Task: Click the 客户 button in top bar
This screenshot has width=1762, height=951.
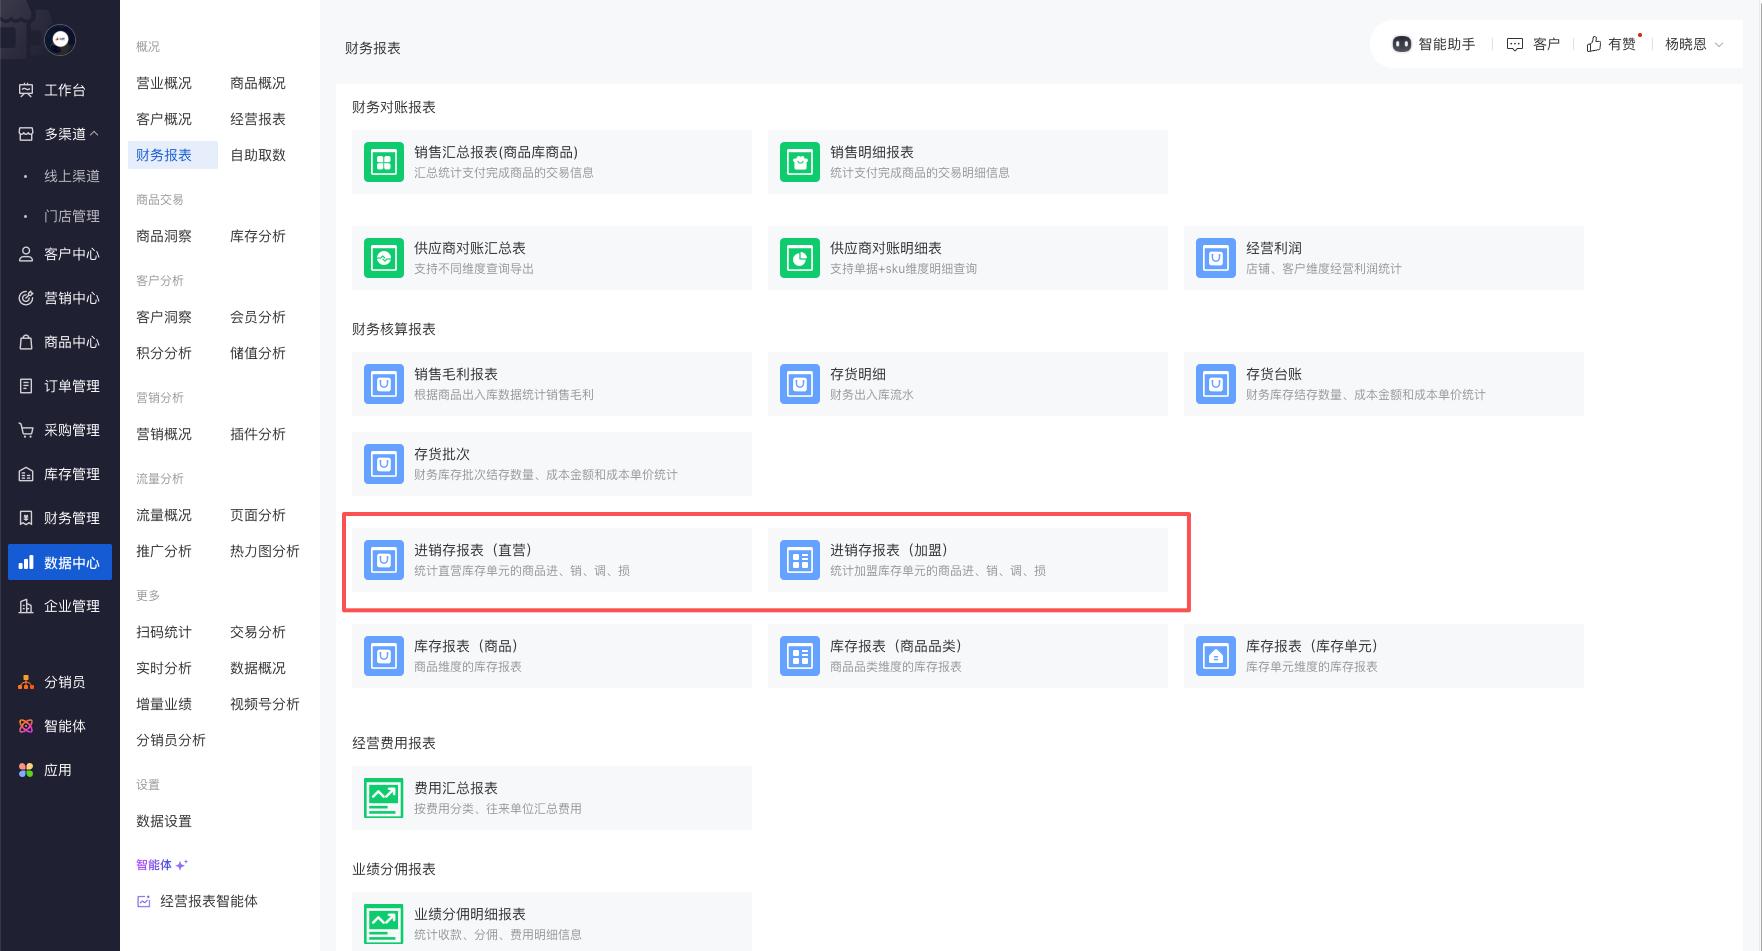Action: coord(1534,44)
